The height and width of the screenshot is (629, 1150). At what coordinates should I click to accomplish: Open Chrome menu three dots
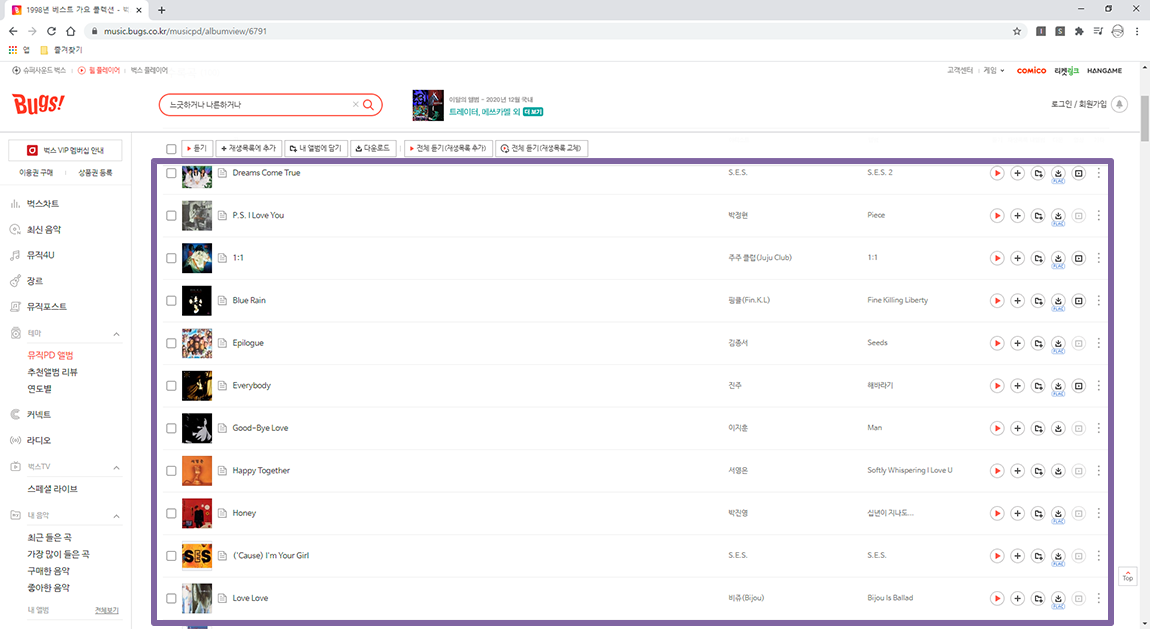coord(1137,32)
